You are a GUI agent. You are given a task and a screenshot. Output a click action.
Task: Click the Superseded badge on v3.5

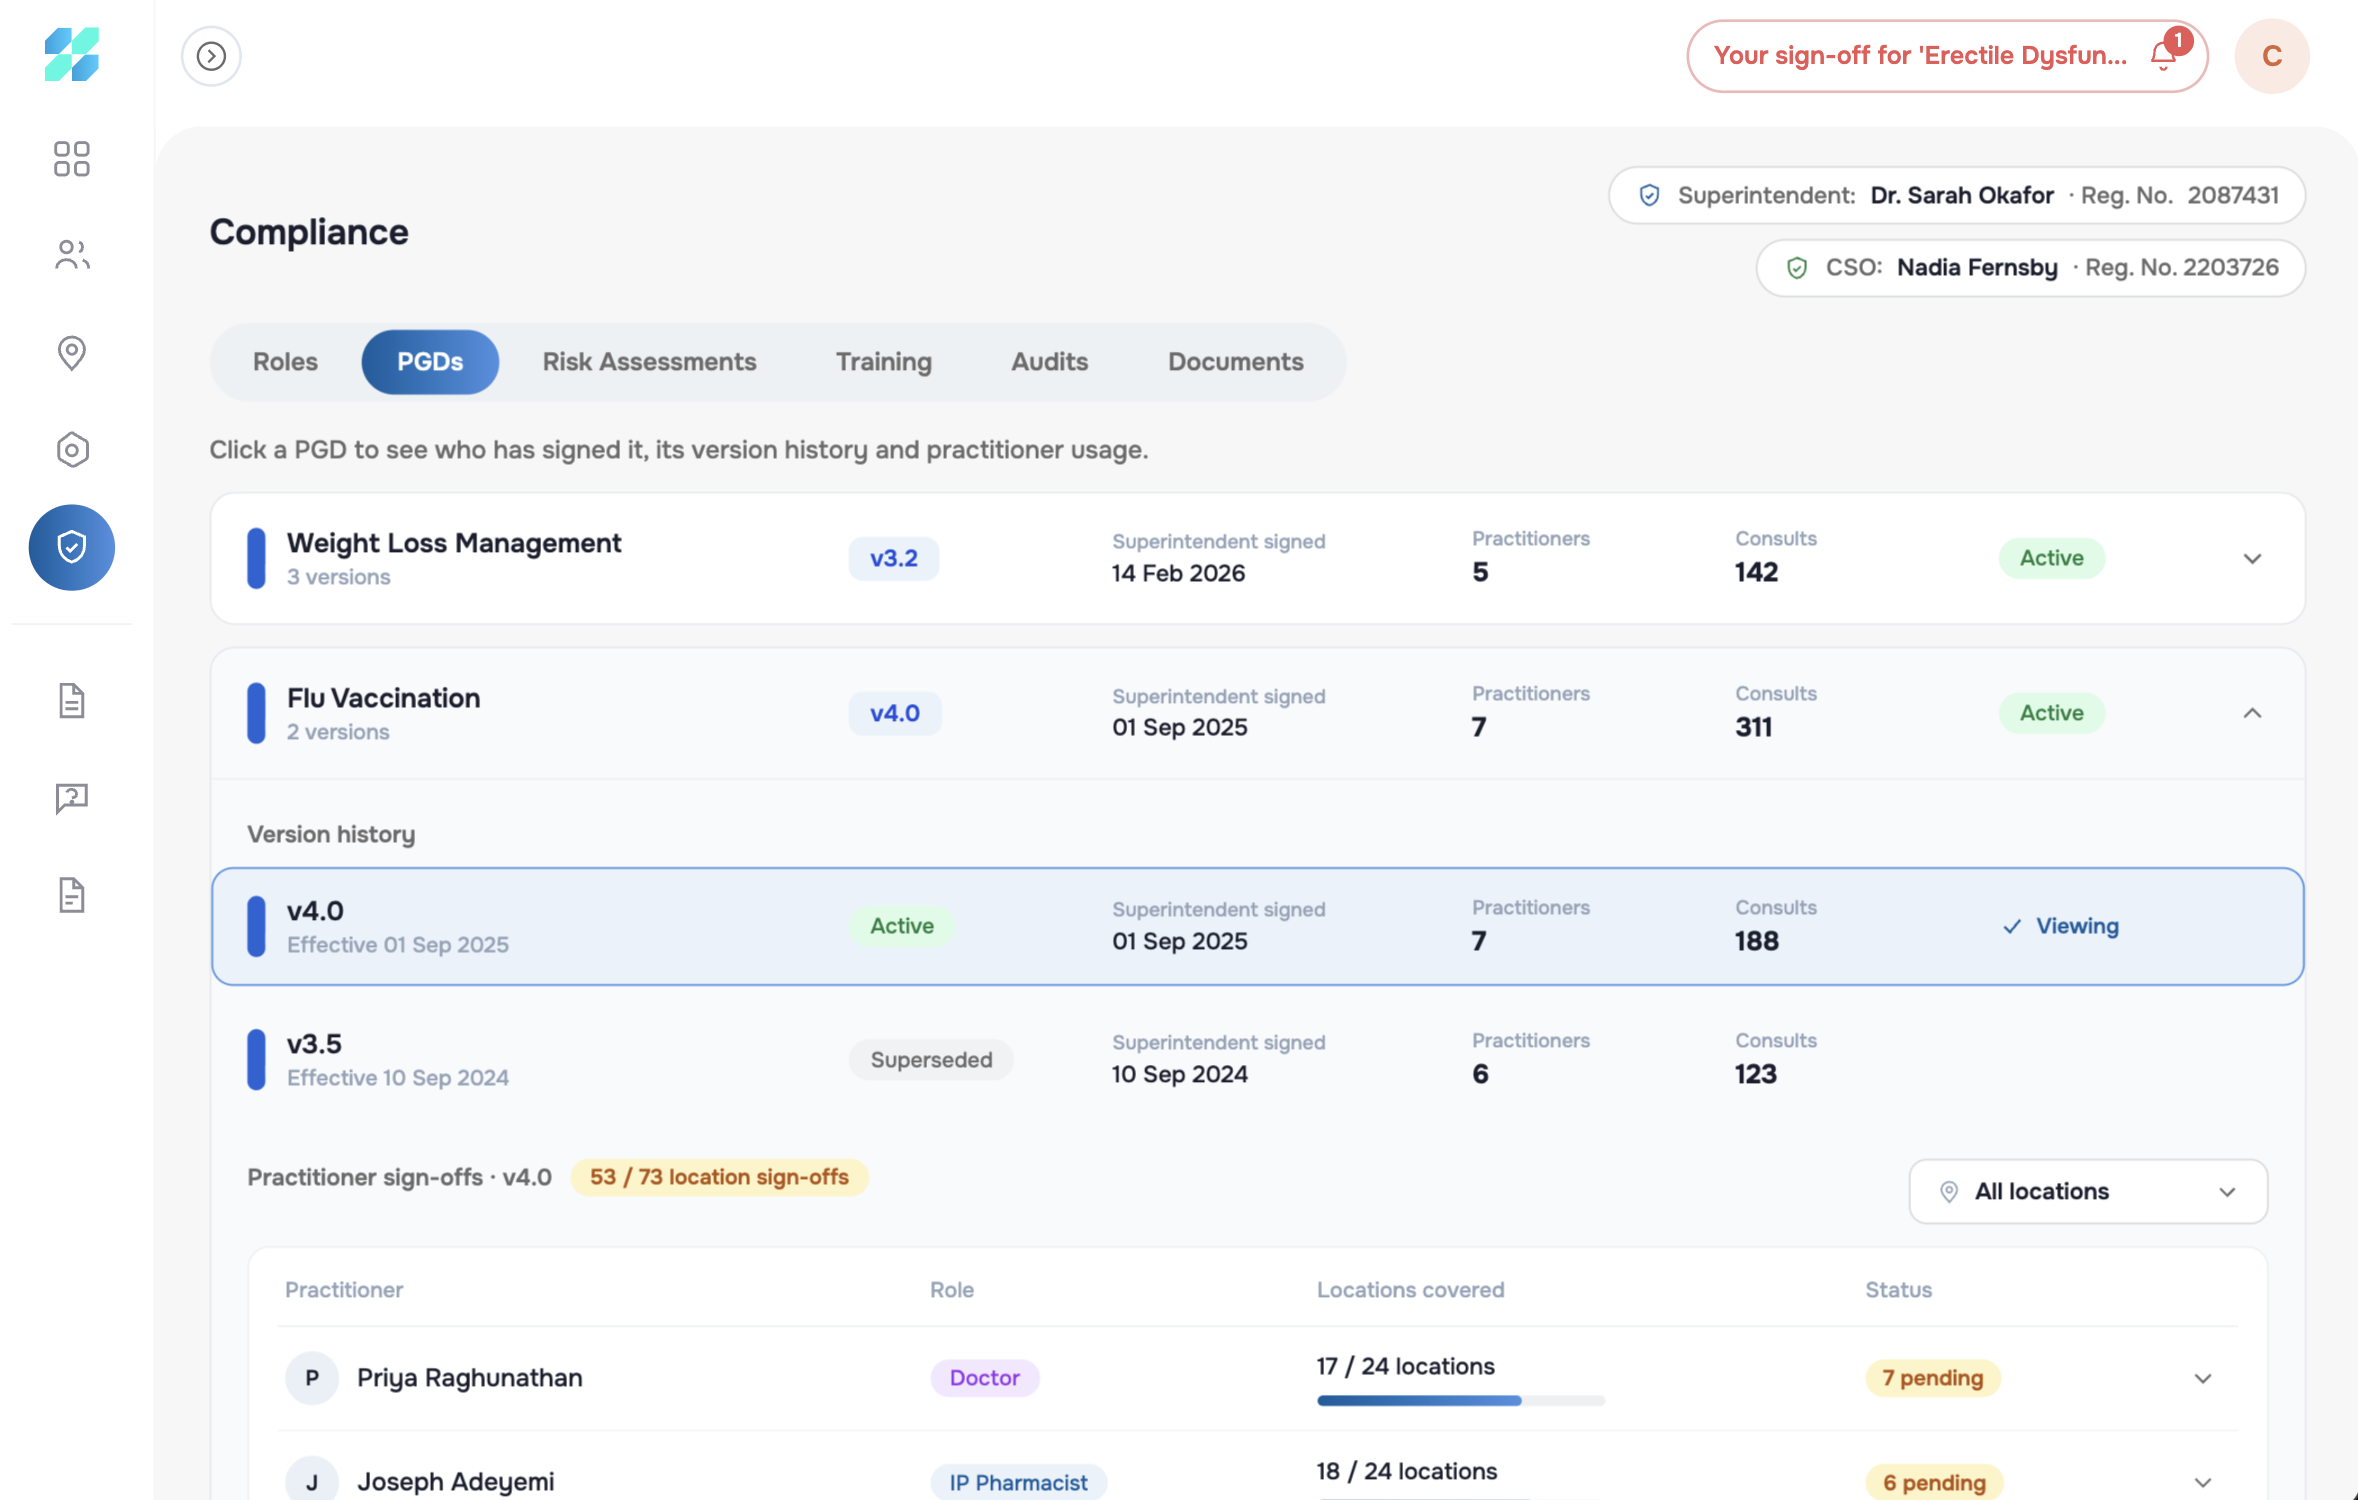pos(931,1060)
